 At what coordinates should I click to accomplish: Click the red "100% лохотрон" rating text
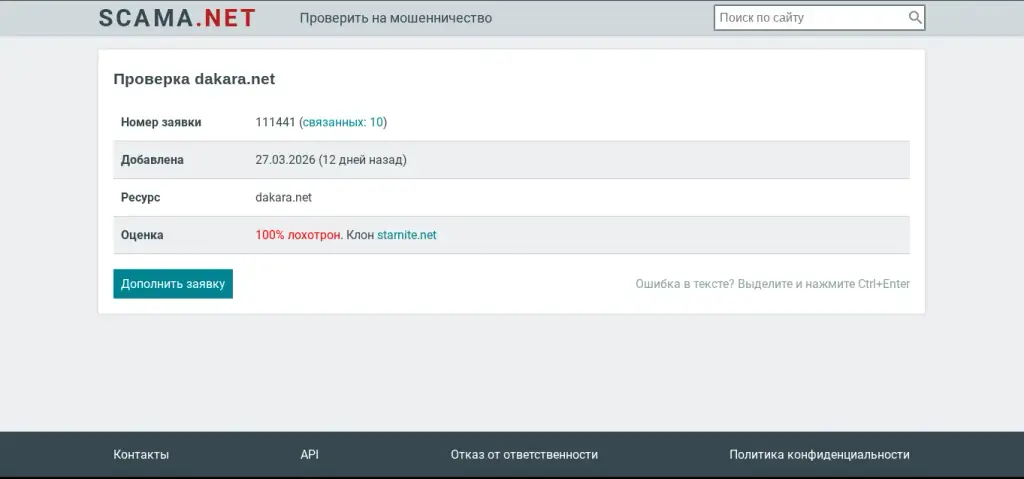(298, 235)
